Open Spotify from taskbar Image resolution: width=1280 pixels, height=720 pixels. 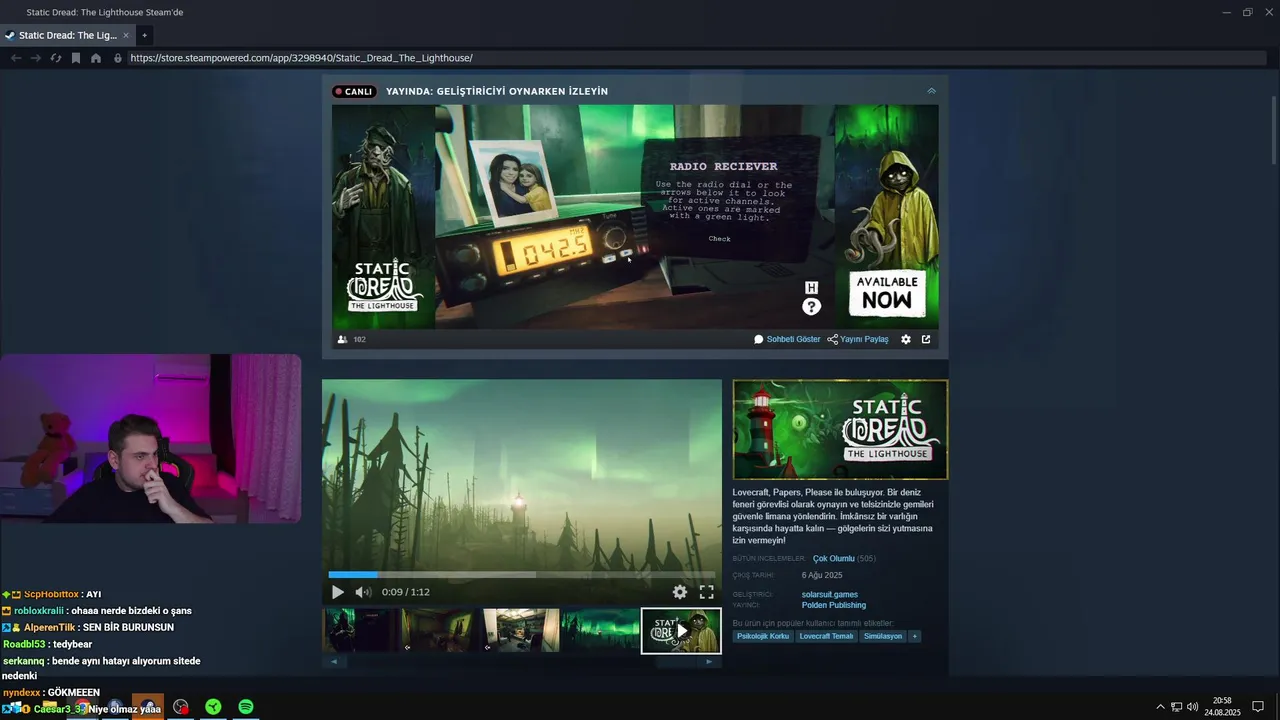(246, 707)
